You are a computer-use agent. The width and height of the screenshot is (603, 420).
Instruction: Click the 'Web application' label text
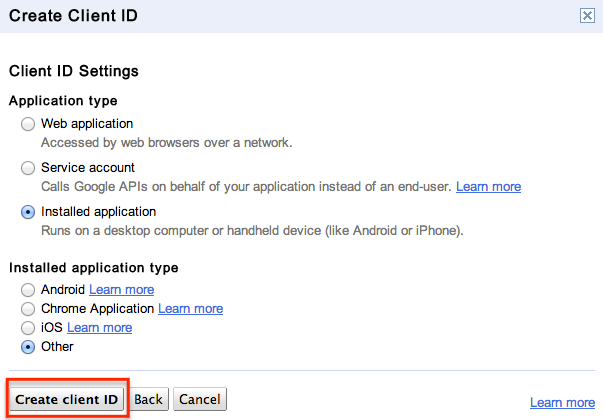[x=87, y=124]
